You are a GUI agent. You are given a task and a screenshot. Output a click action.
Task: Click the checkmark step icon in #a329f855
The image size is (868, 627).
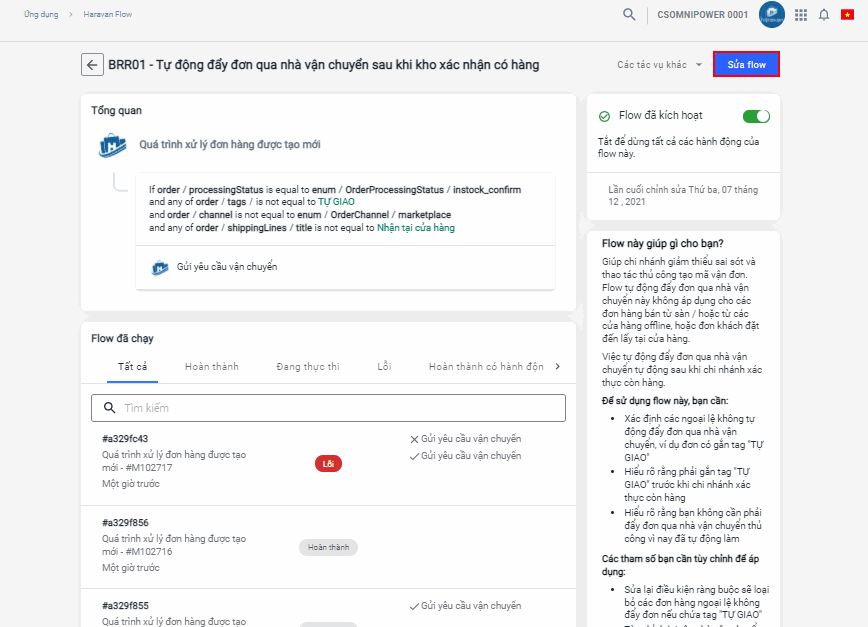414,607
